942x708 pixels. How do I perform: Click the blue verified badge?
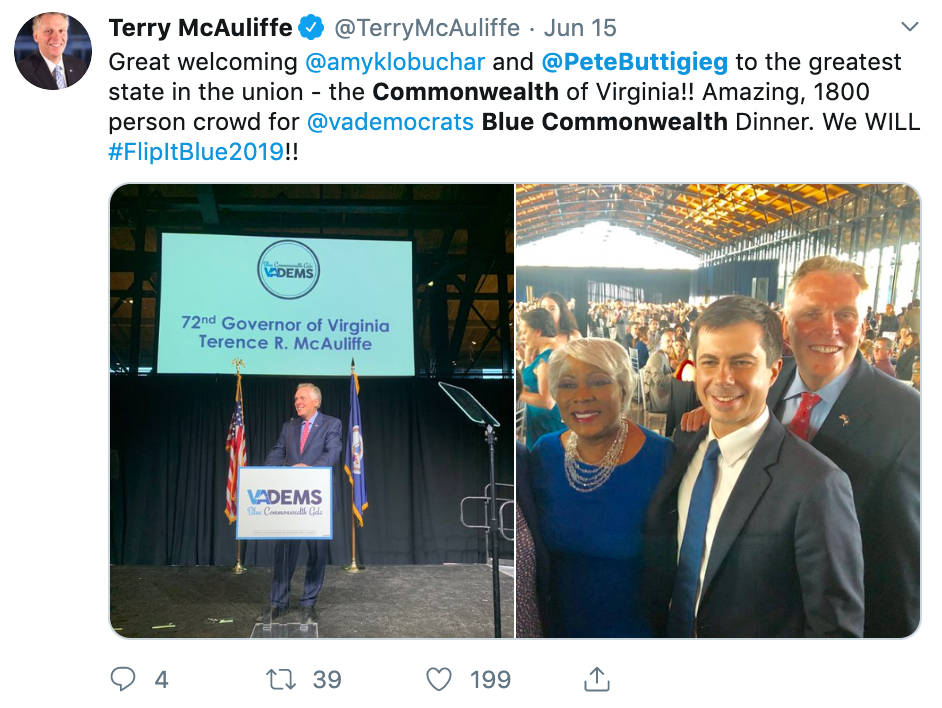312,28
